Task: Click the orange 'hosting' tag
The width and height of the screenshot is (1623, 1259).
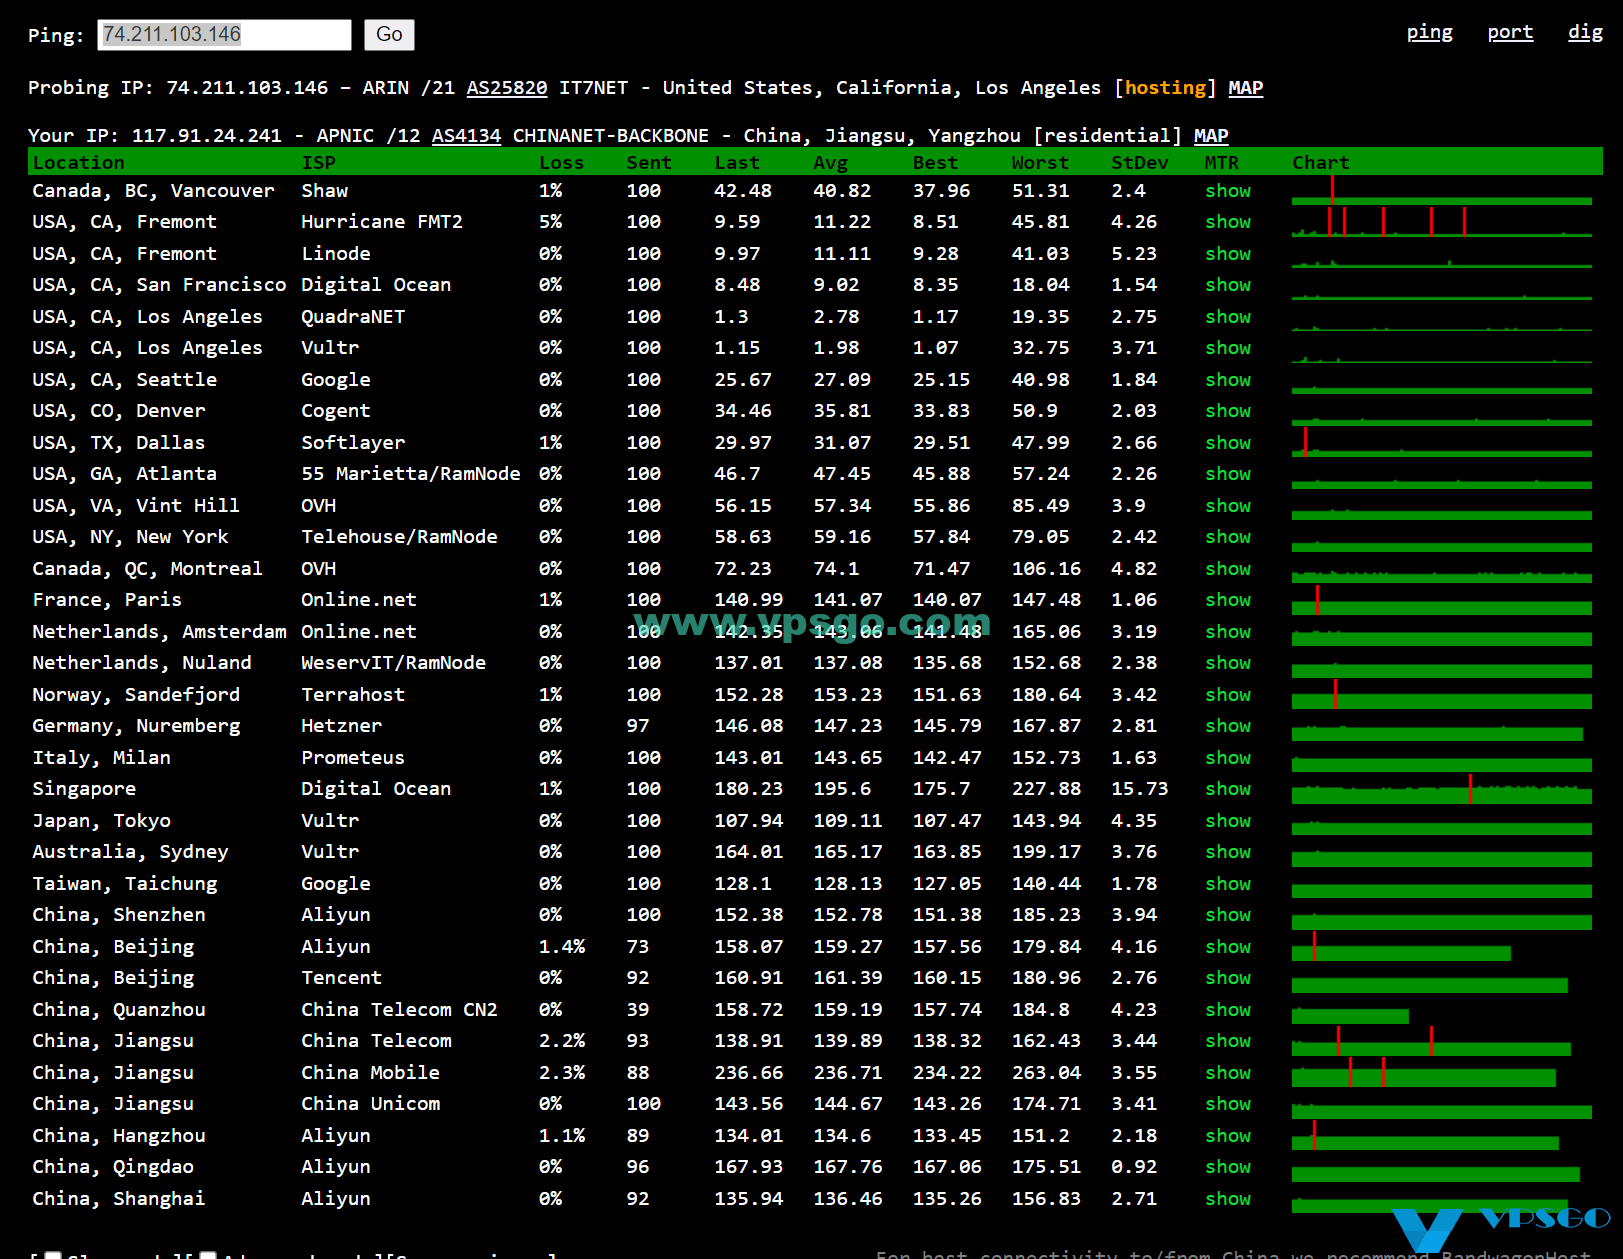Action: click(x=1165, y=88)
